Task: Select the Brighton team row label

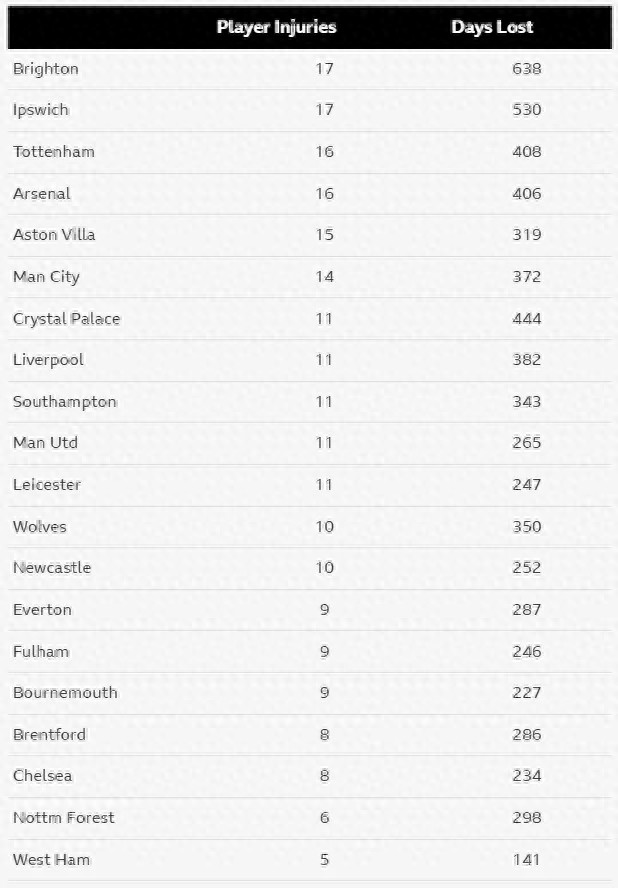Action: (x=46, y=69)
